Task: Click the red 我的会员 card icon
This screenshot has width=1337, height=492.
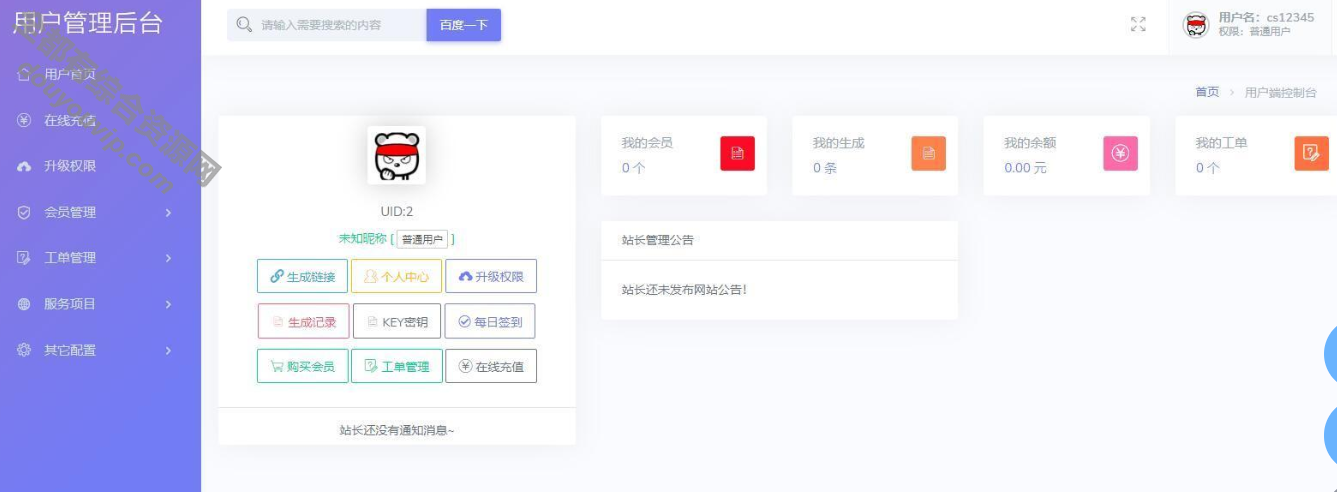Action: coord(737,153)
